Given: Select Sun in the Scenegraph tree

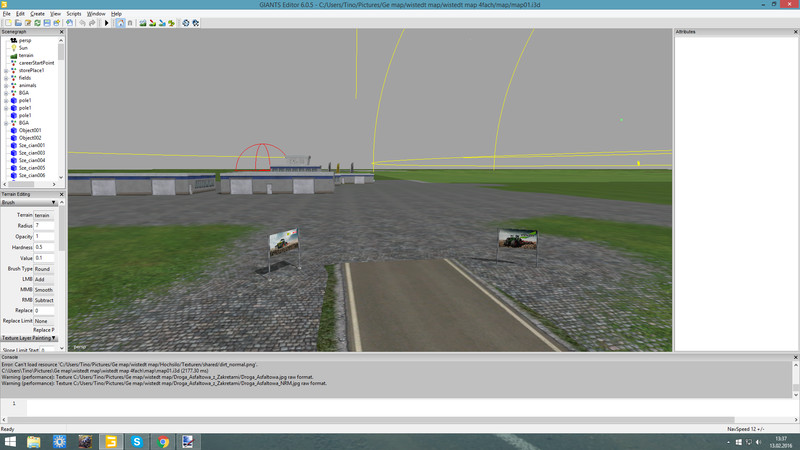Looking at the screenshot, I should point(23,47).
